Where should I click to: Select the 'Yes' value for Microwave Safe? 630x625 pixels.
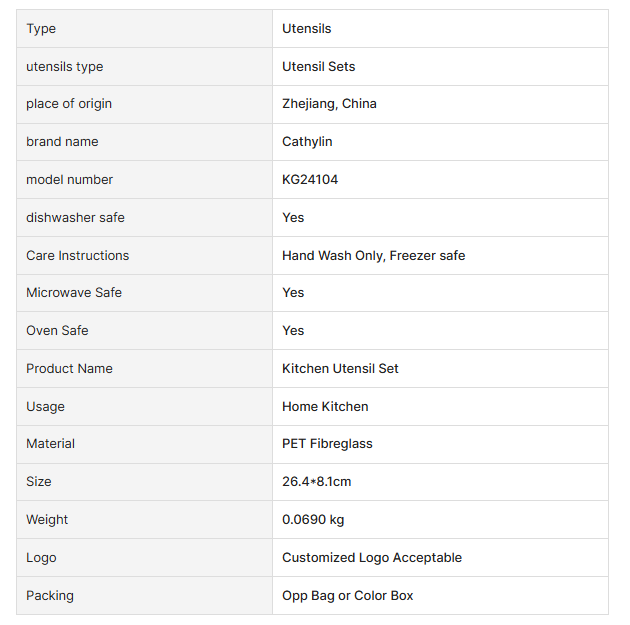pos(293,293)
